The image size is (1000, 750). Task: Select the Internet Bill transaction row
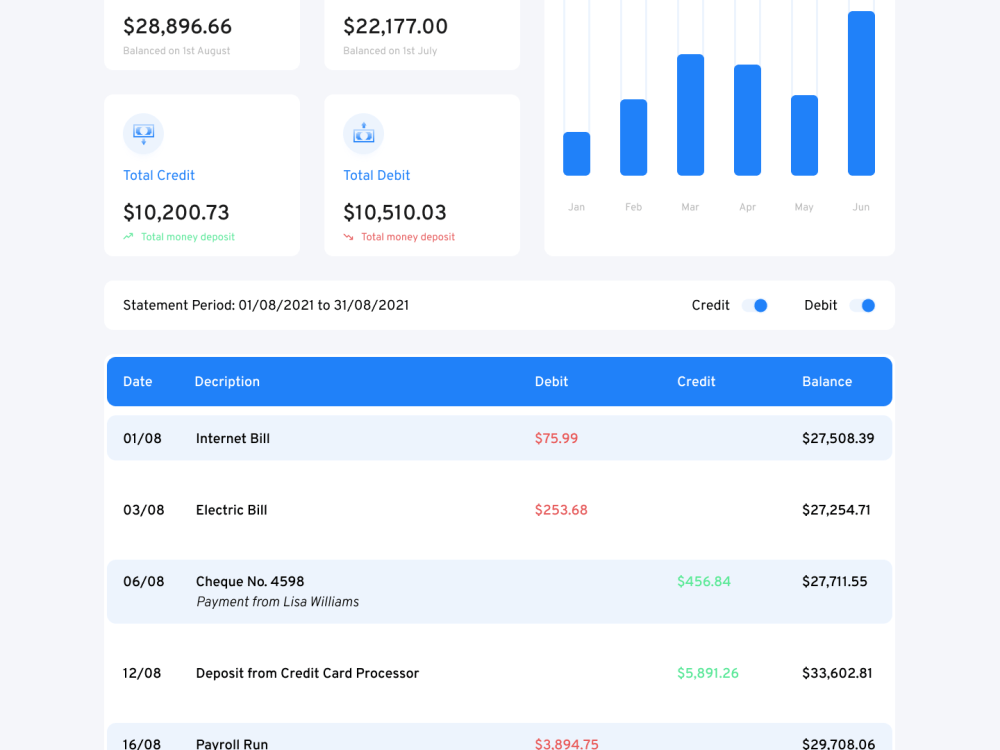(499, 438)
